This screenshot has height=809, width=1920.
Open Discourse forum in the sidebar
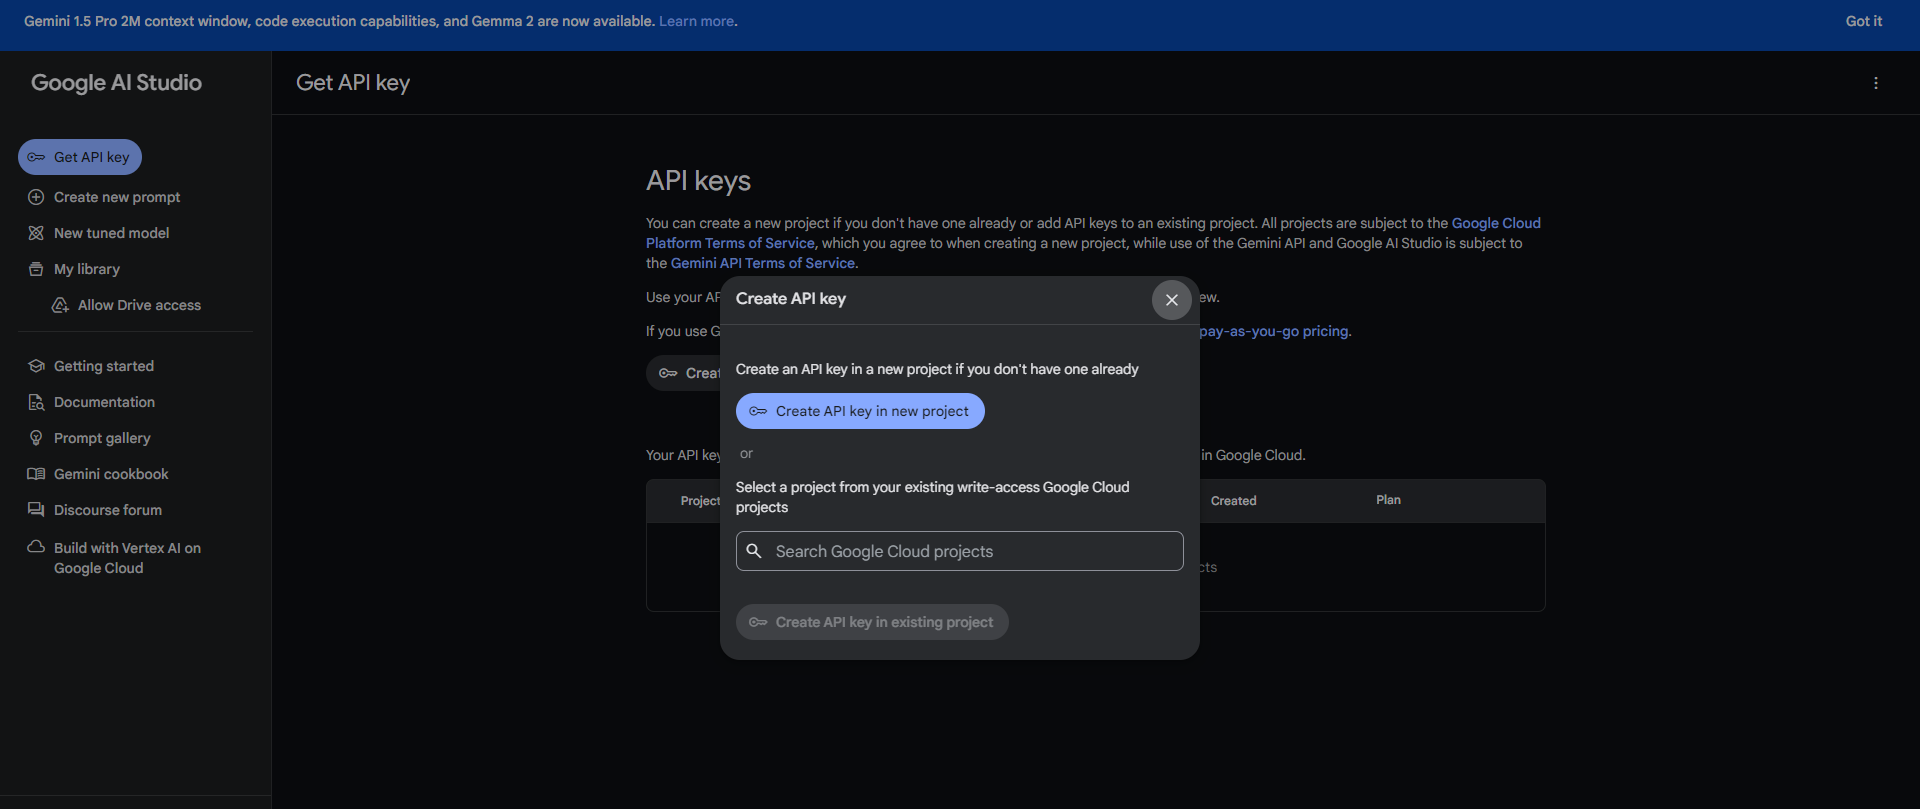click(x=107, y=510)
